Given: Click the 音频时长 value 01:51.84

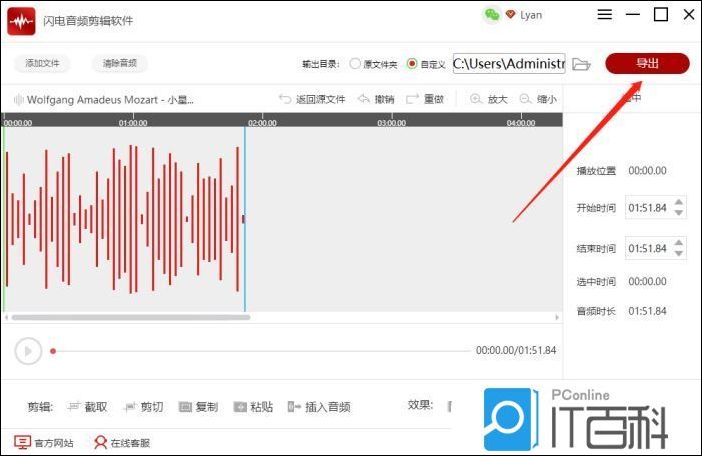Looking at the screenshot, I should [647, 311].
